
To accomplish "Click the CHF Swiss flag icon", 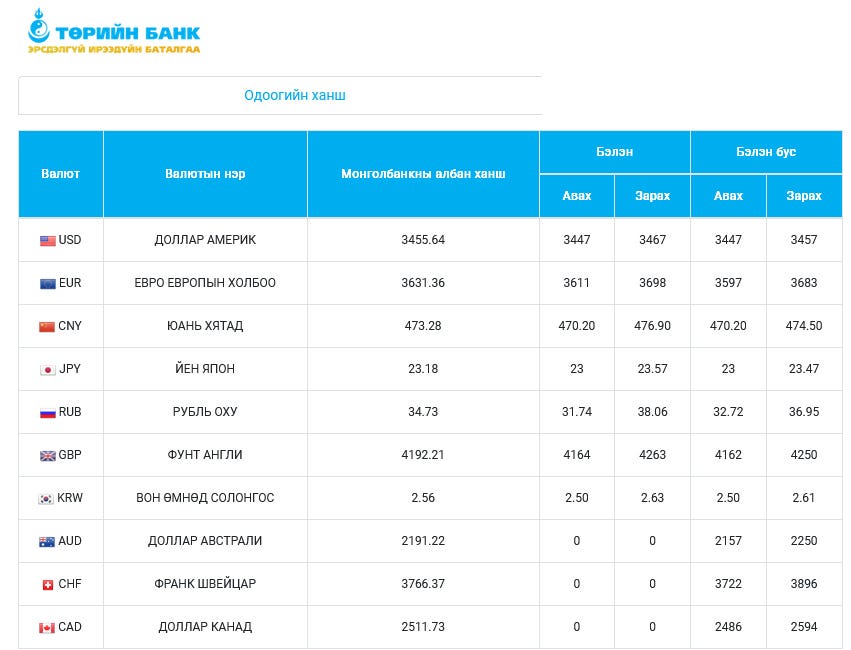I will coord(48,584).
